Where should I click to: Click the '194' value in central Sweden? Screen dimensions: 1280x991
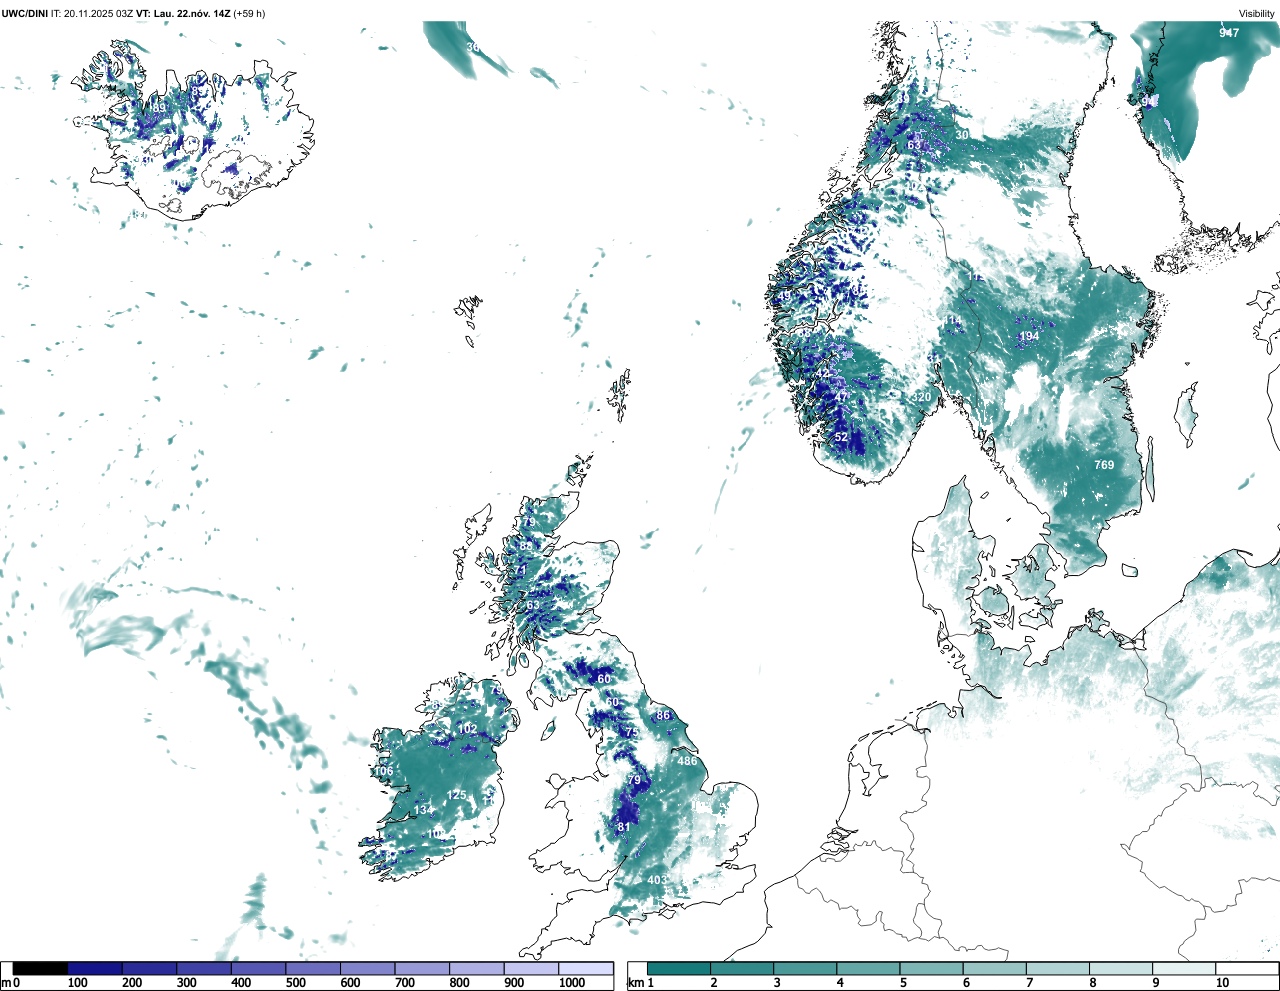tap(1029, 336)
